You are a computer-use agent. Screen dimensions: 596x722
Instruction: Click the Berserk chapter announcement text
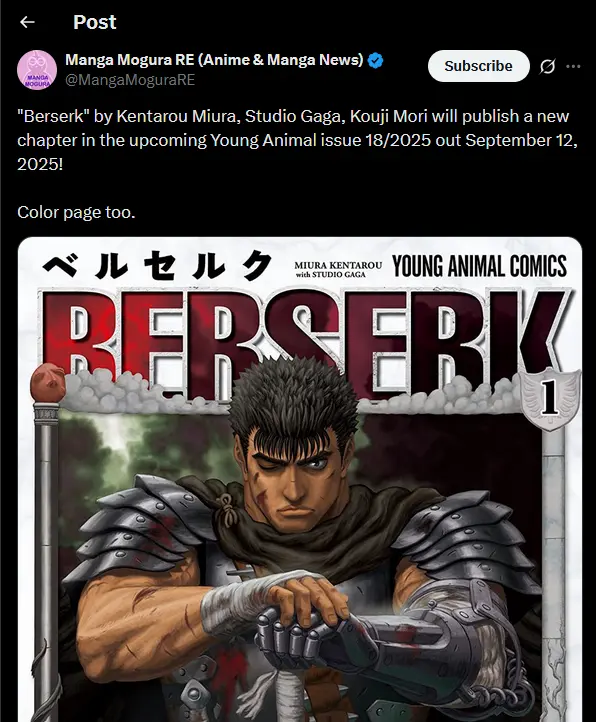297,140
